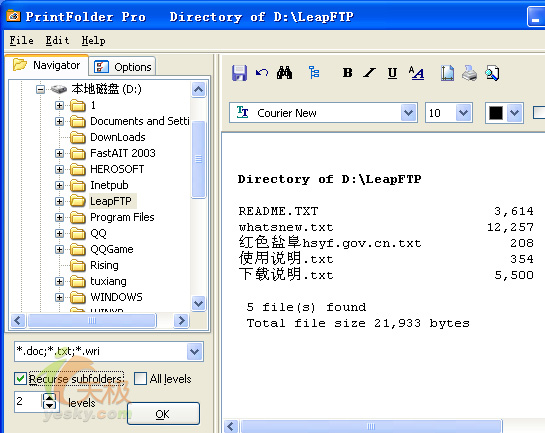Open the font size 10 dropdown
545x433 pixels.
[463, 113]
